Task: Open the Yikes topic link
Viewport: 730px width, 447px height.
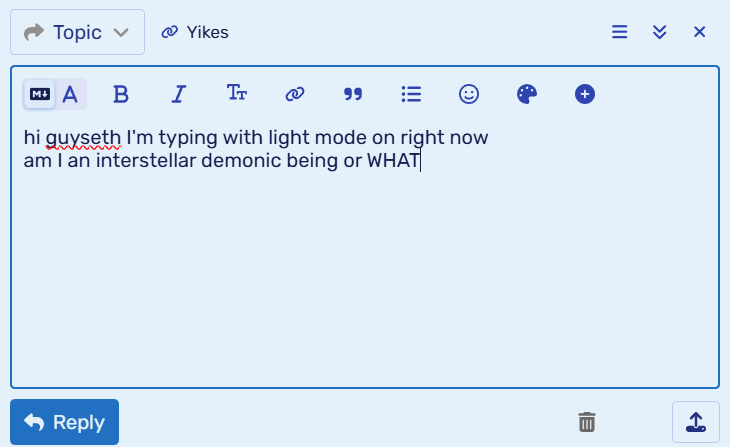Action: [195, 32]
